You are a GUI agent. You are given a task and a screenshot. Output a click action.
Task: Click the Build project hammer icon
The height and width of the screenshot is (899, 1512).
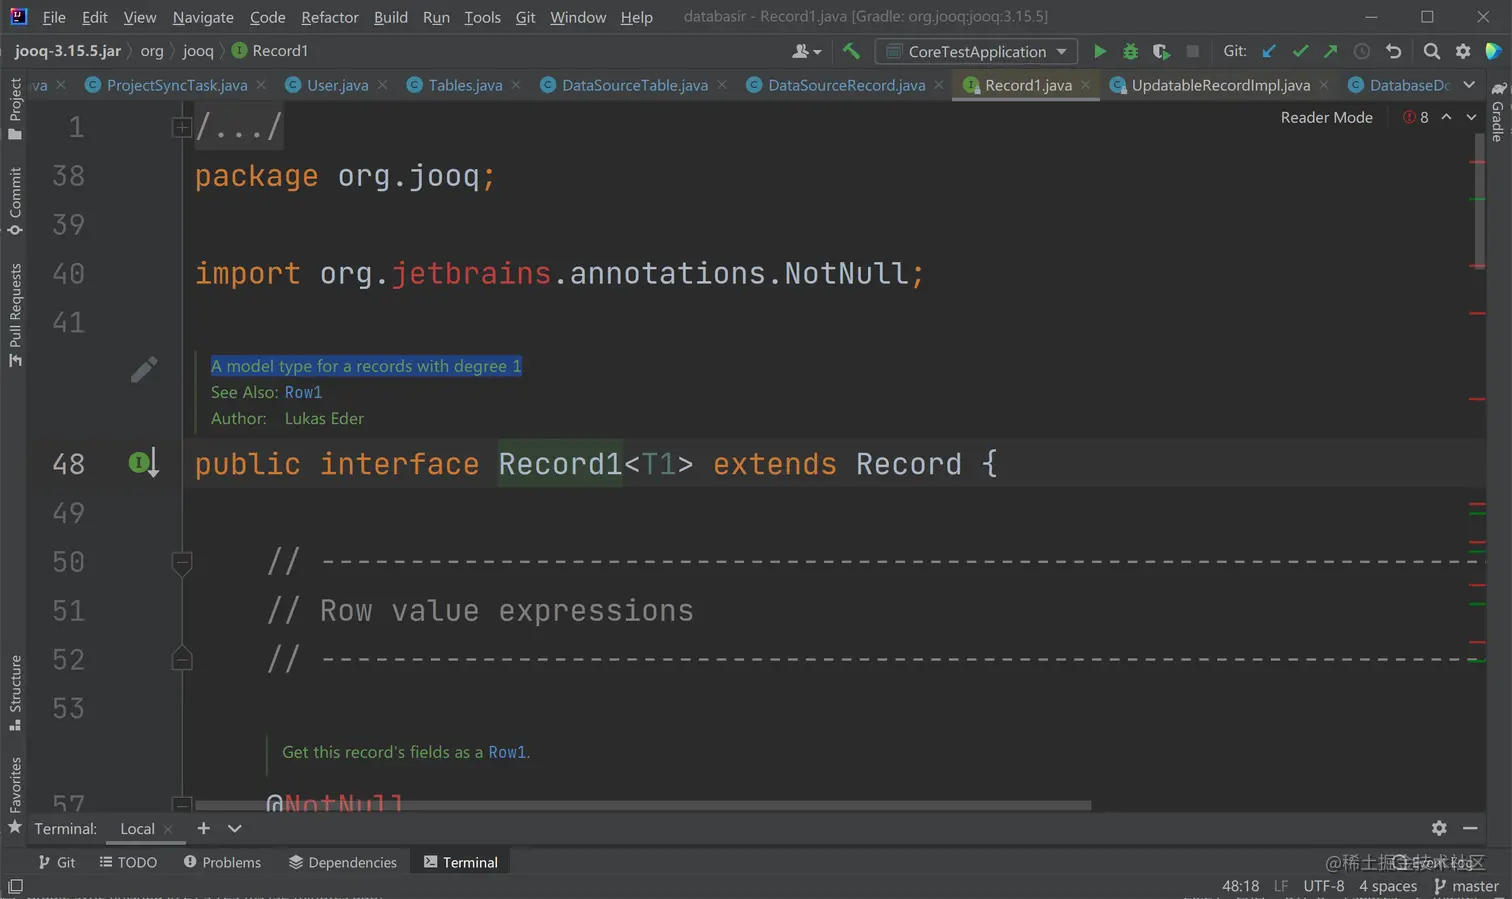(851, 51)
